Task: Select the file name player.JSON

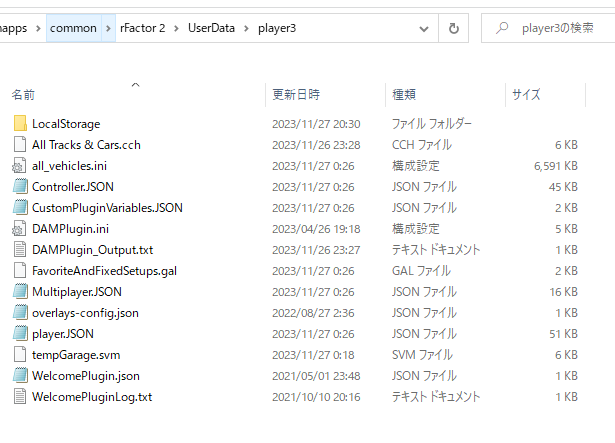Action: coord(63,334)
